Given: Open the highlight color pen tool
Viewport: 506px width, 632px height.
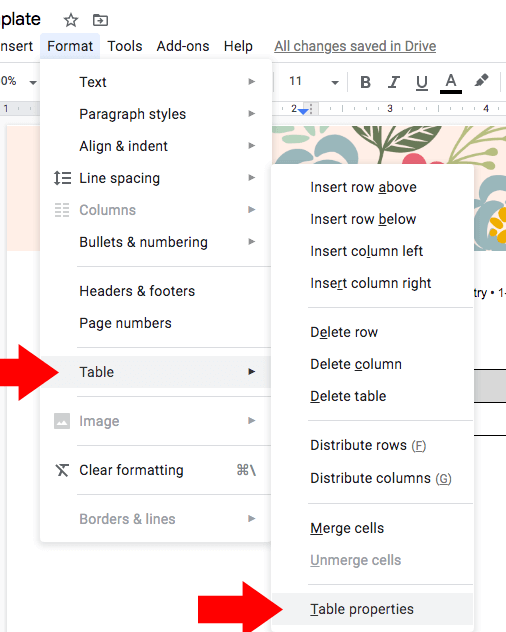Looking at the screenshot, I should tap(481, 80).
